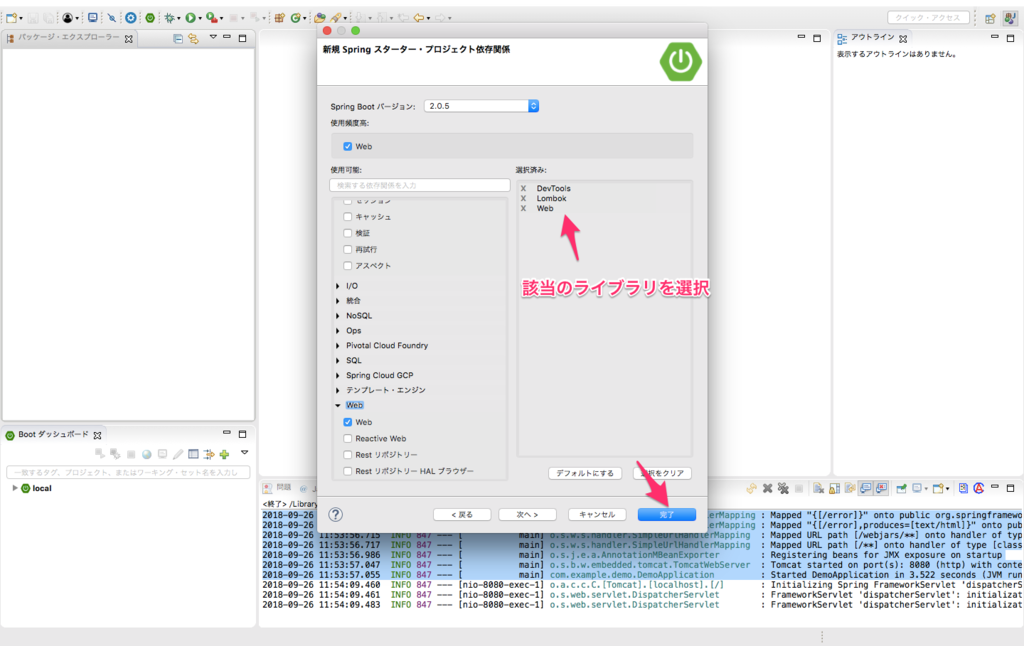Click the Boot Dashboard tag filter field

(128, 472)
